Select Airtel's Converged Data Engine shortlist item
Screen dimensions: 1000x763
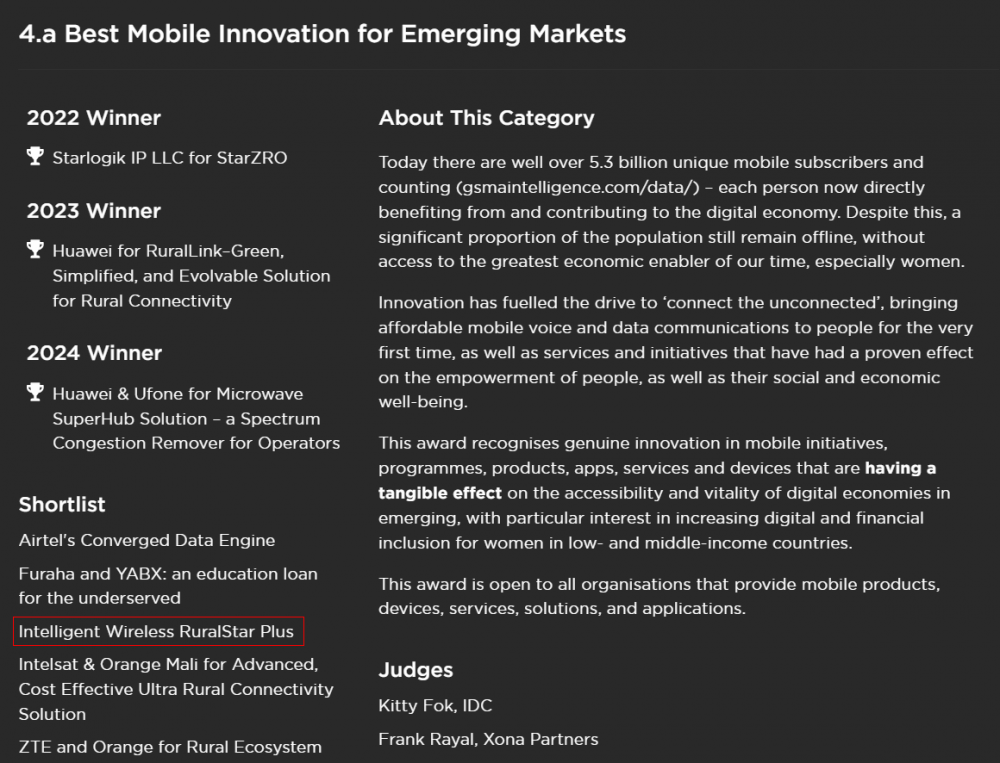click(147, 540)
